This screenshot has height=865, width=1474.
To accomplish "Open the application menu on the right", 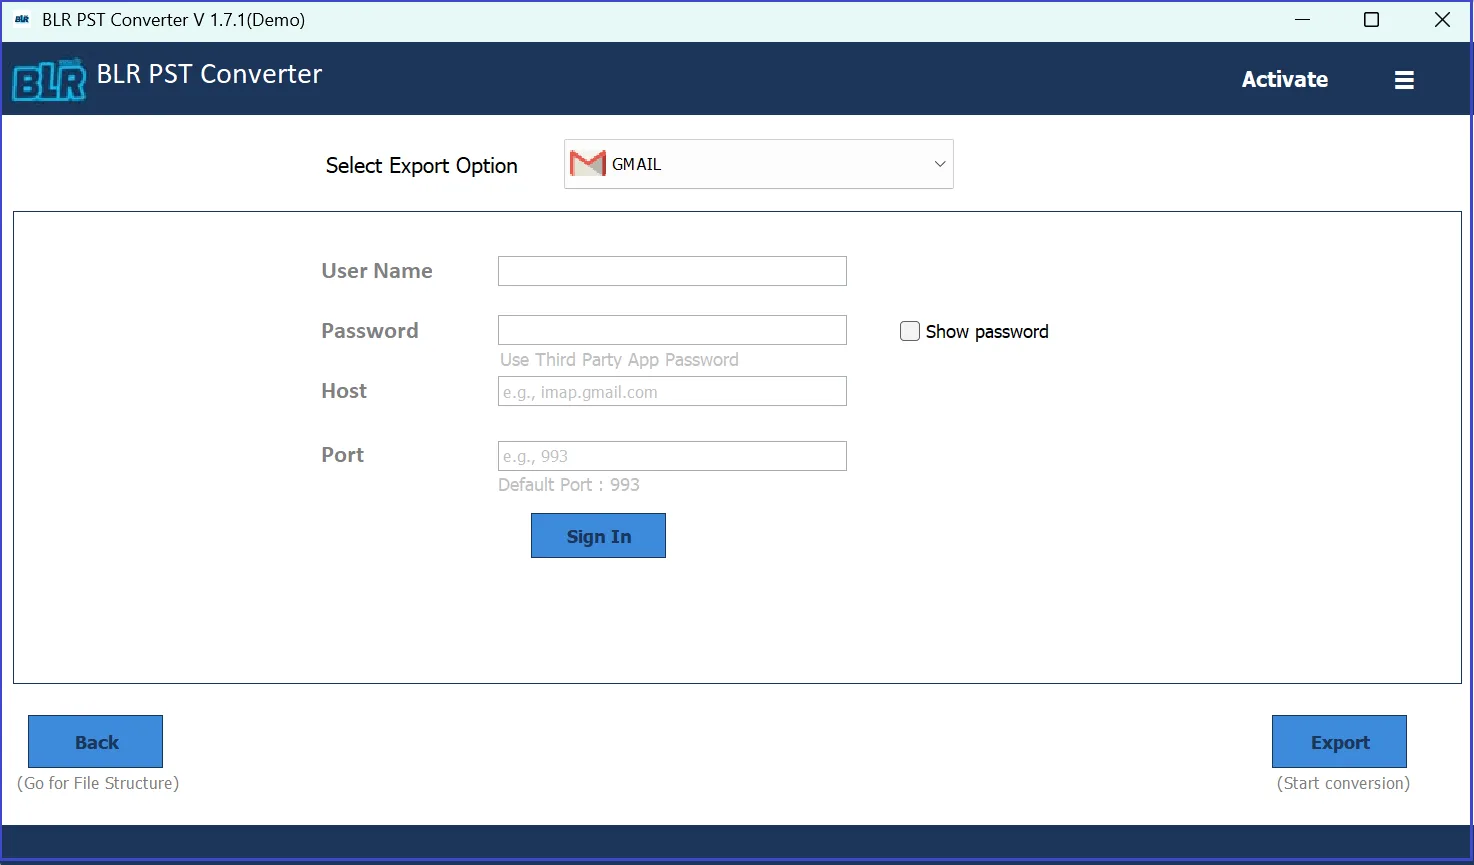I will 1404,79.
